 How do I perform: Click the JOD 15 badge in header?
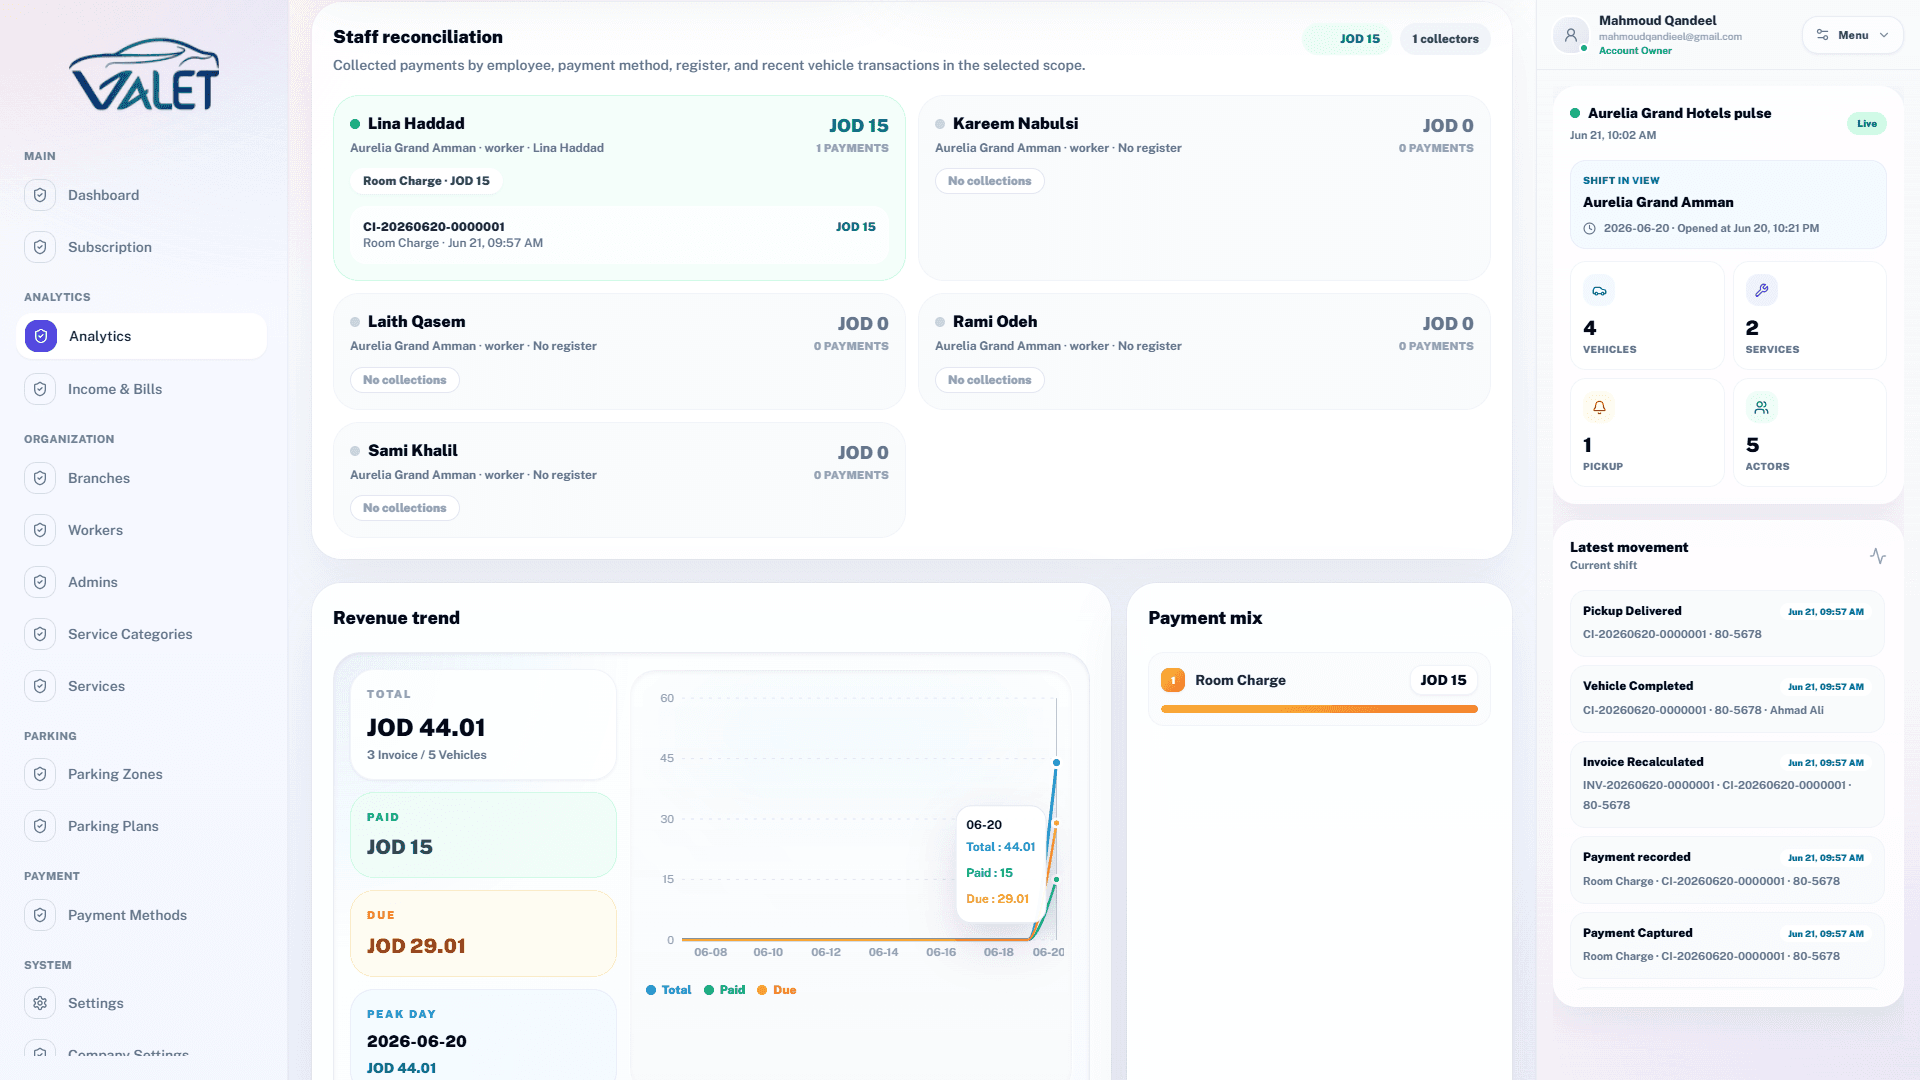[1347, 39]
